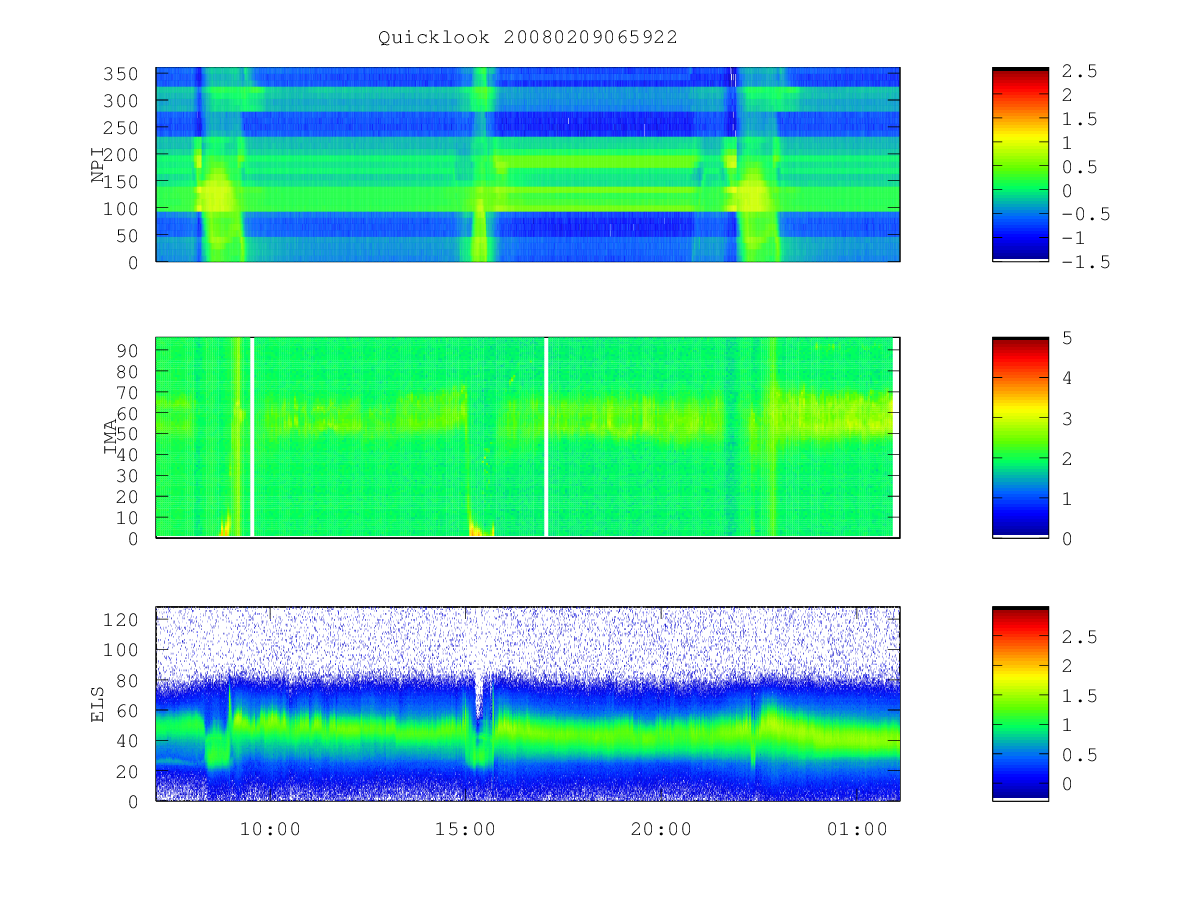Click the 5 label on IMA color bar
This screenshot has width=1200, height=900.
[x=1067, y=338]
